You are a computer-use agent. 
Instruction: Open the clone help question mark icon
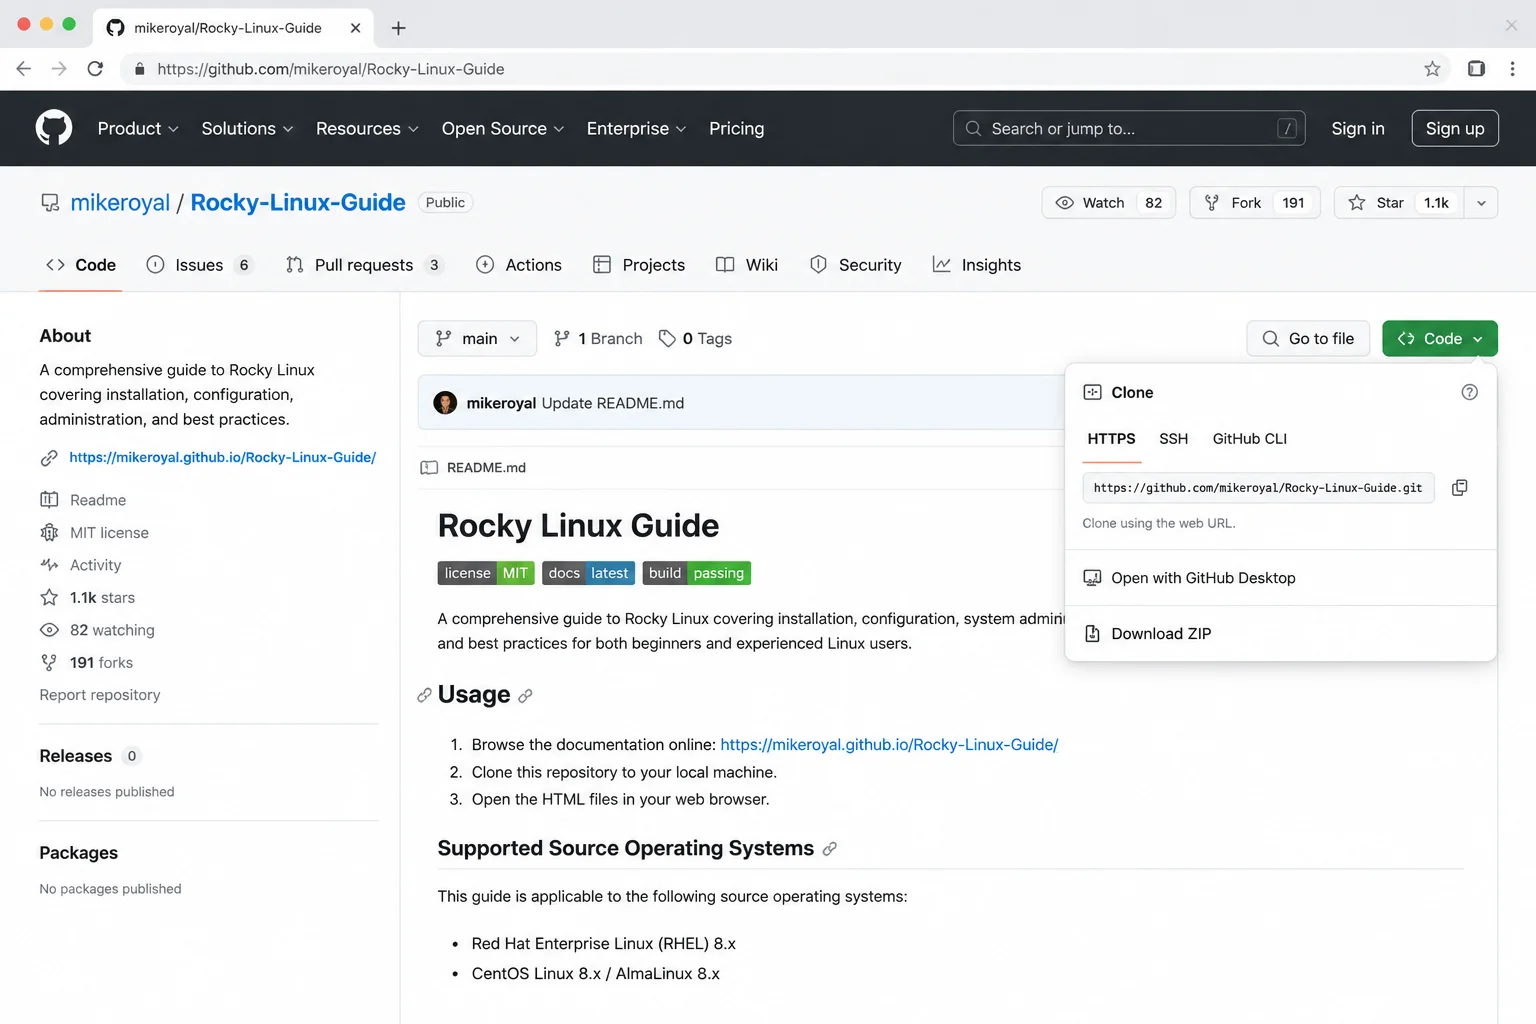pos(1469,392)
